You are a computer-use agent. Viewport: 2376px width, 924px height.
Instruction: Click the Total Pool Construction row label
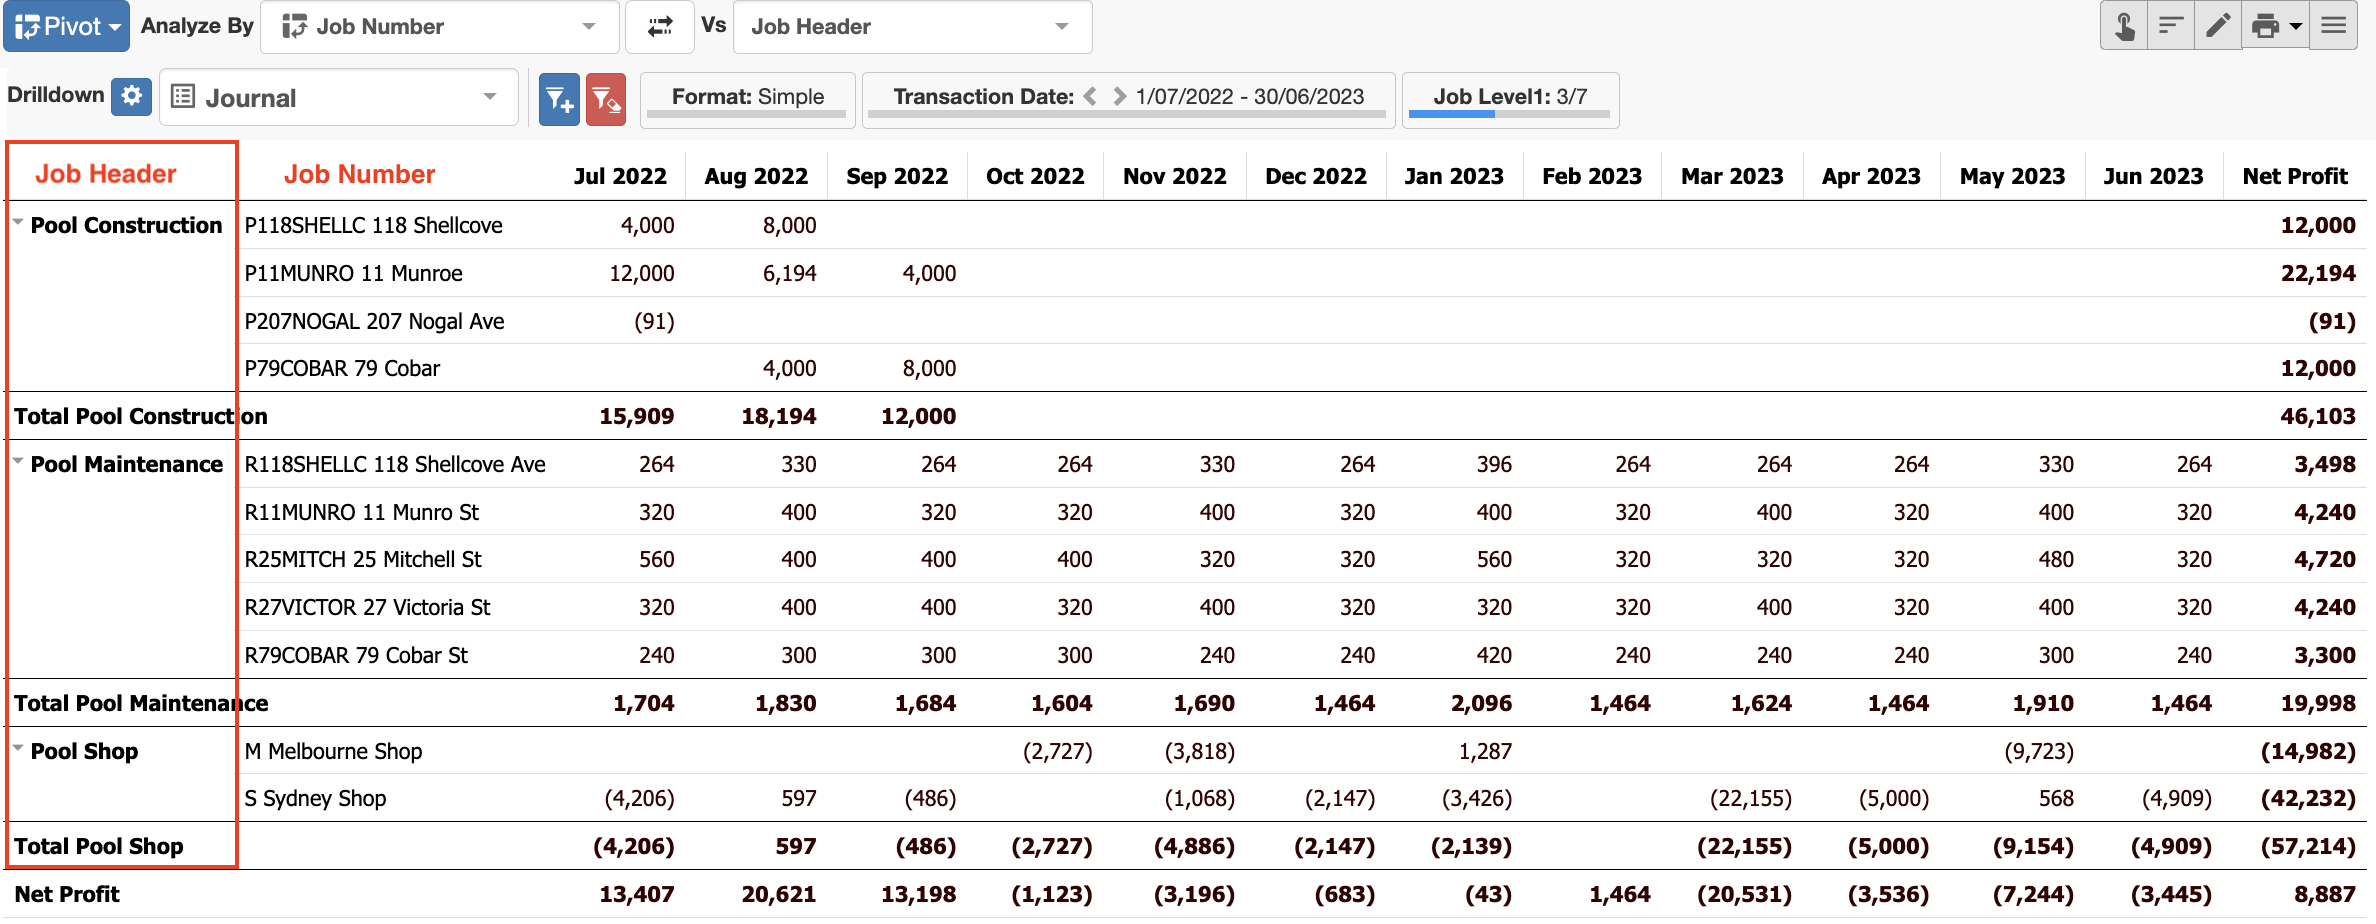tap(141, 416)
